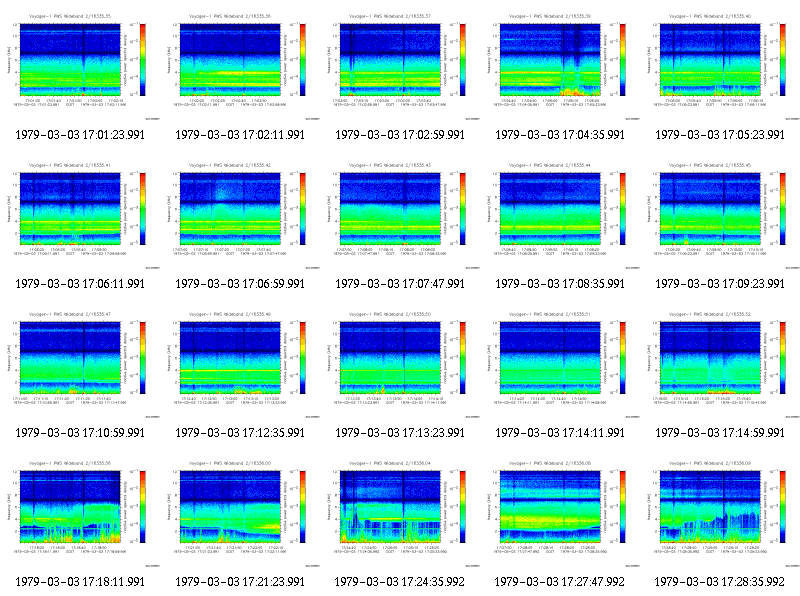Click the color scale bar of 17:27:47.992 plot

click(623, 507)
